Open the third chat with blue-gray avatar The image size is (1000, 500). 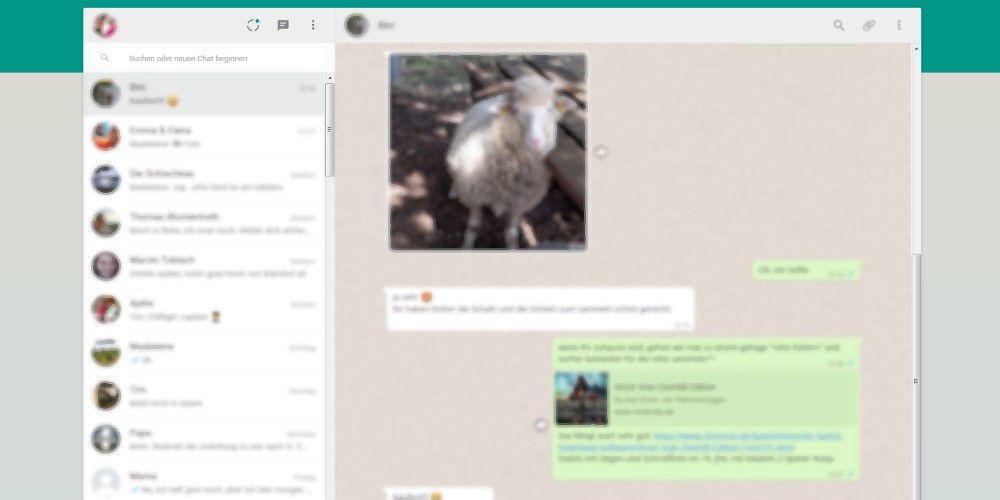pos(203,180)
